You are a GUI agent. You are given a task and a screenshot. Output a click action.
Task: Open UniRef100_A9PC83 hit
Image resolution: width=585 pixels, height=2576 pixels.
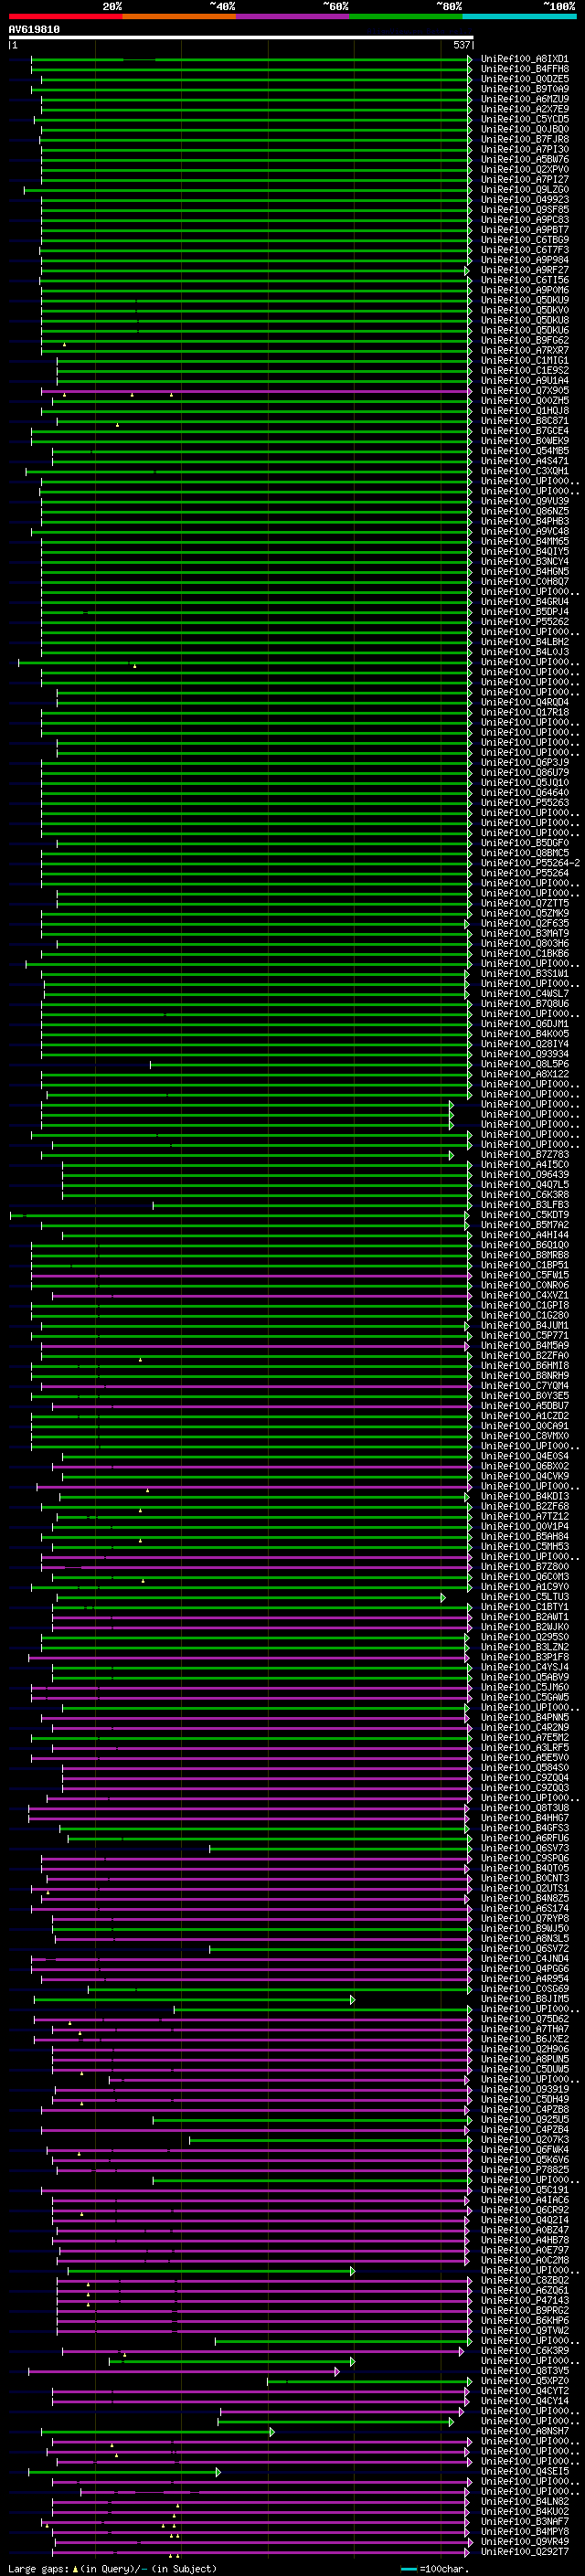click(524, 219)
